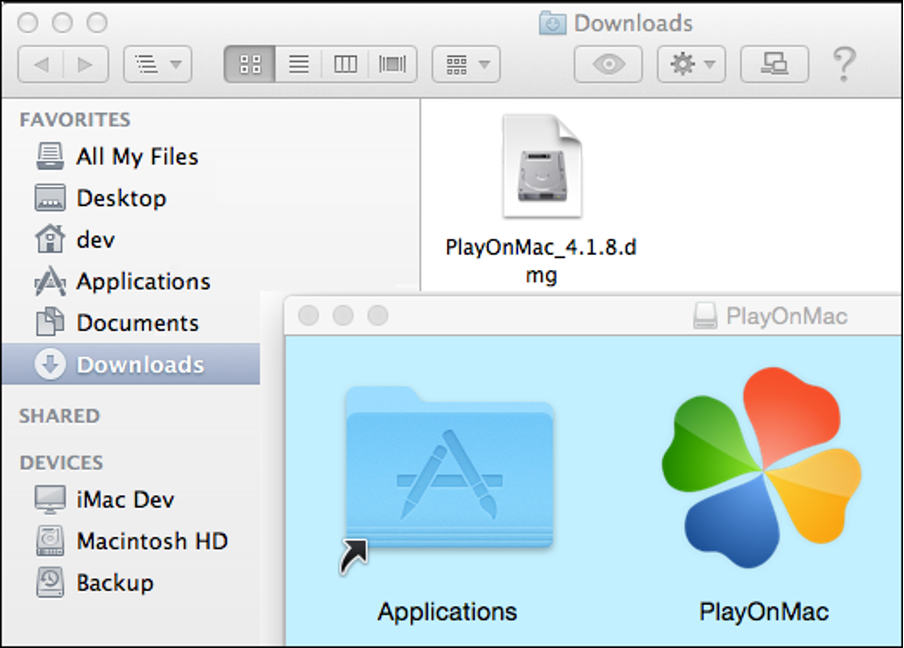This screenshot has height=648, width=904.
Task: Select Macintosh HD under Devices
Action: (x=151, y=541)
